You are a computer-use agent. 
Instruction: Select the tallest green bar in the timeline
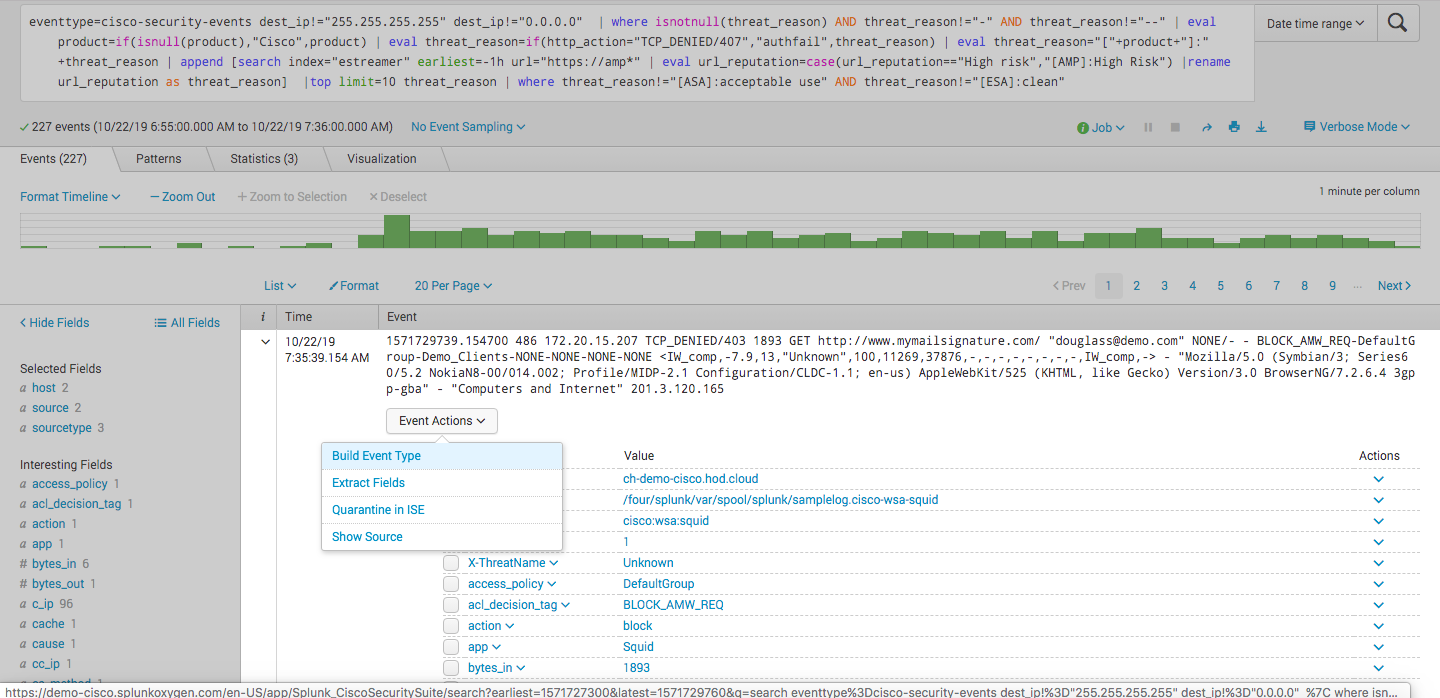tap(397, 231)
